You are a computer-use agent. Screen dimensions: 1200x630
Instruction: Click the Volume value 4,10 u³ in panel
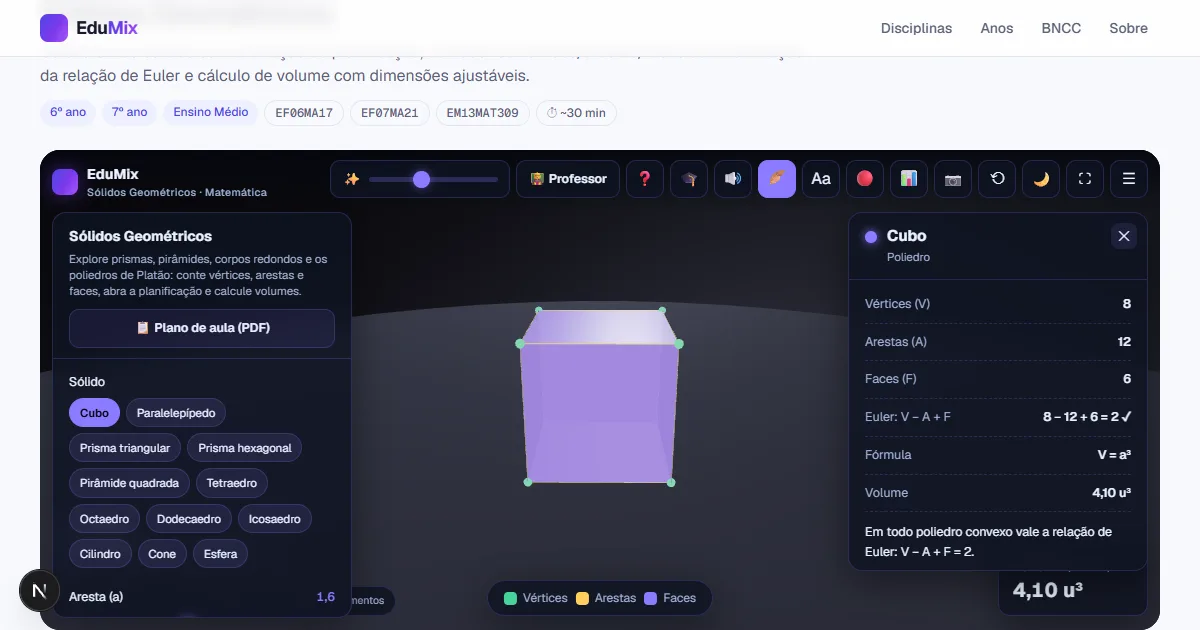(1111, 493)
